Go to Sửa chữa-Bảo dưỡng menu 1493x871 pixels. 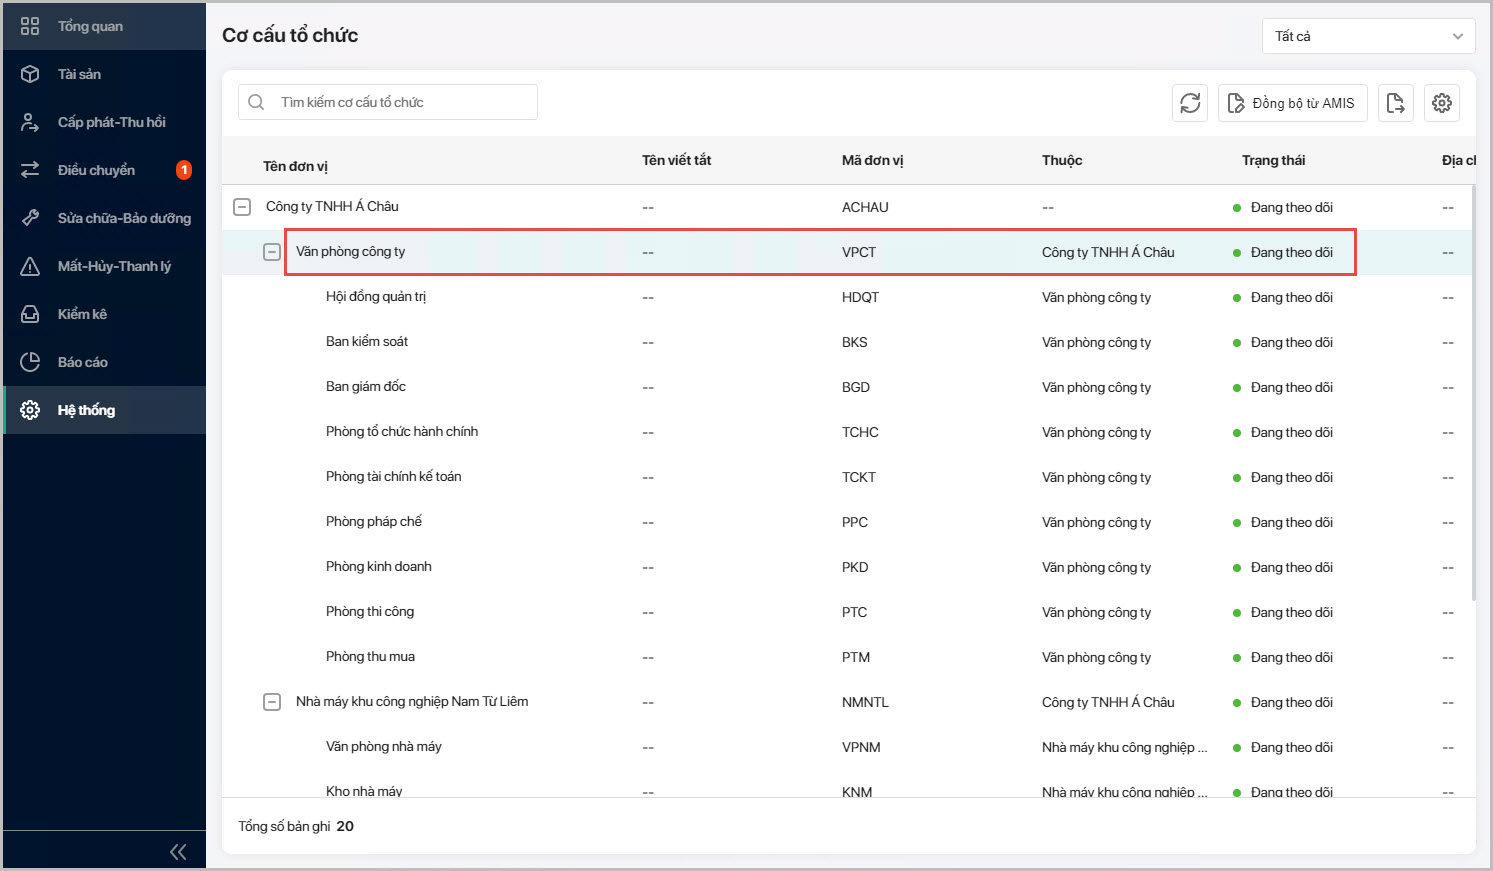click(123, 218)
